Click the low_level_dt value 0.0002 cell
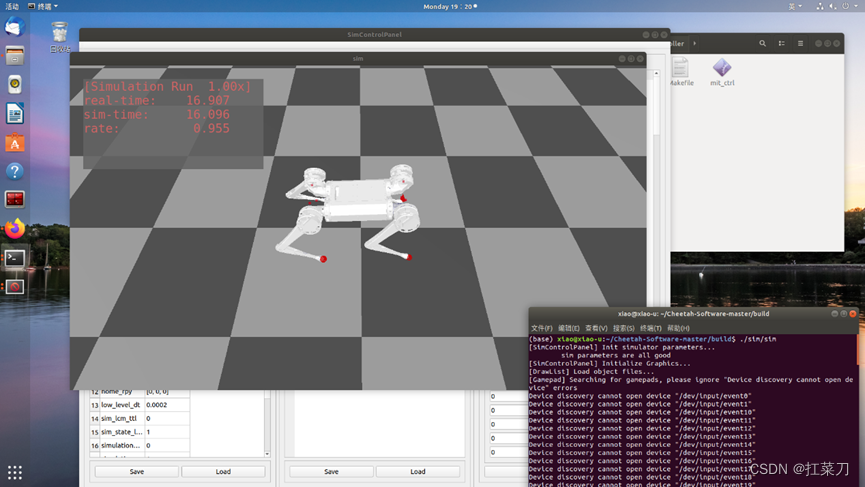The image size is (865, 487). click(x=167, y=405)
